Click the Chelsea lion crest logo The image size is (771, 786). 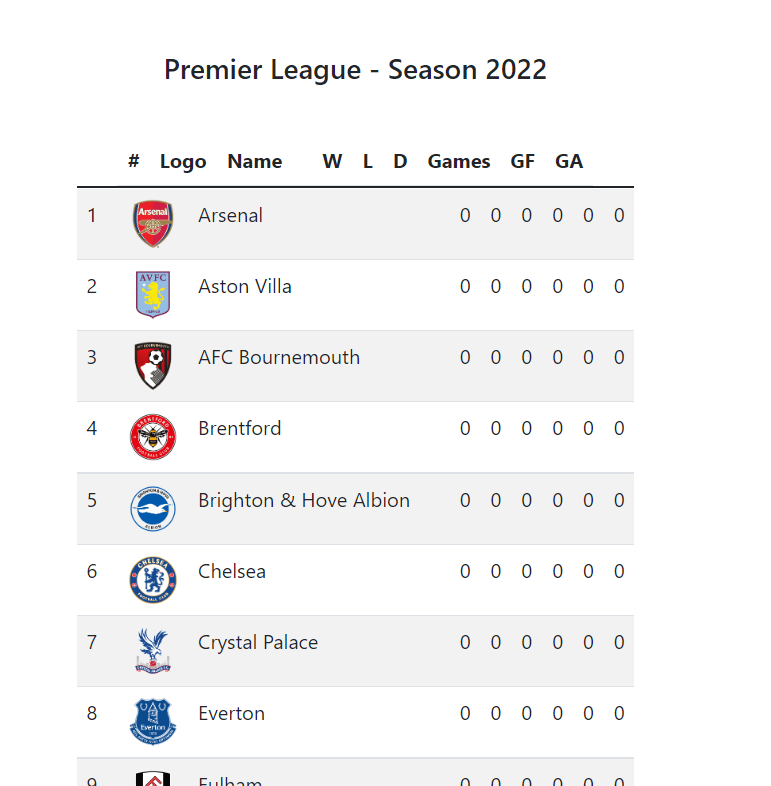(x=153, y=580)
